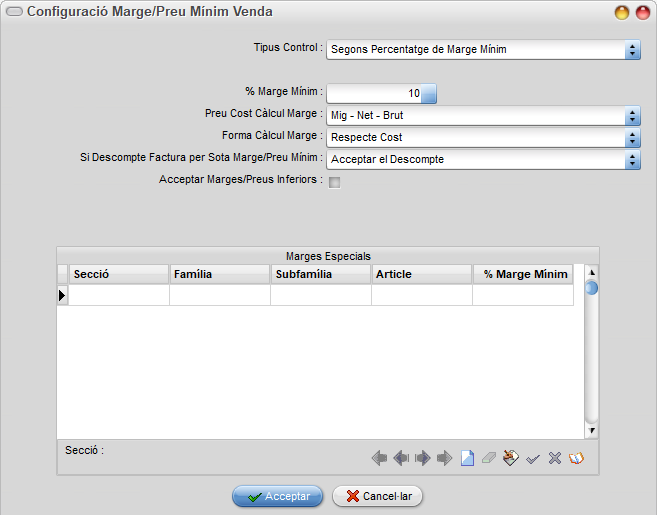Open Forma Càlcul Marge dropdown
This screenshot has width=657, height=515.
tap(484, 137)
